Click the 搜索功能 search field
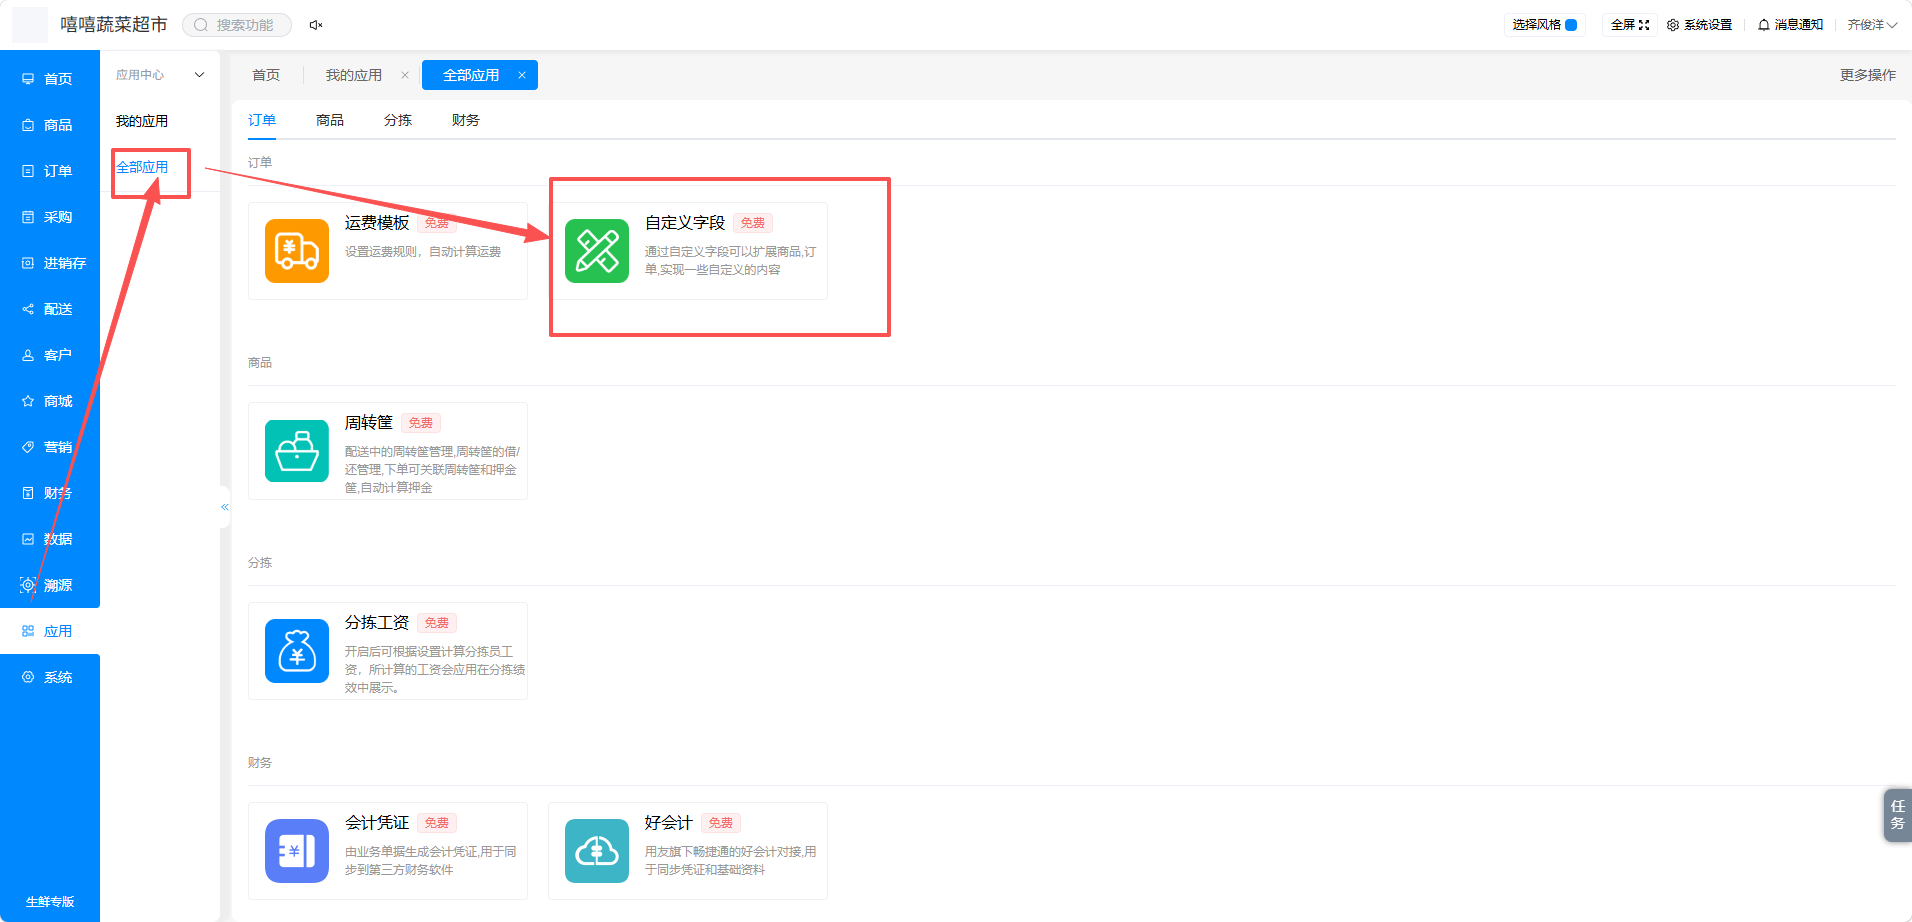 pyautogui.click(x=237, y=25)
